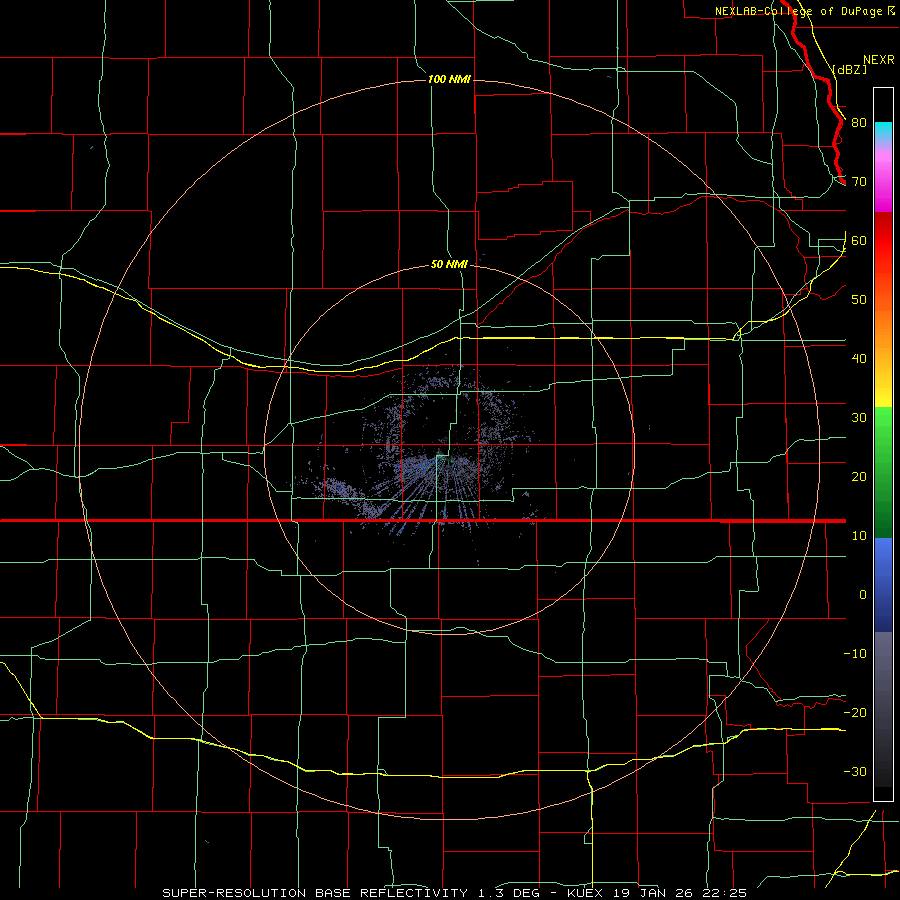Click the 30 value on the dBZ scale
The image size is (900, 900).
859,417
